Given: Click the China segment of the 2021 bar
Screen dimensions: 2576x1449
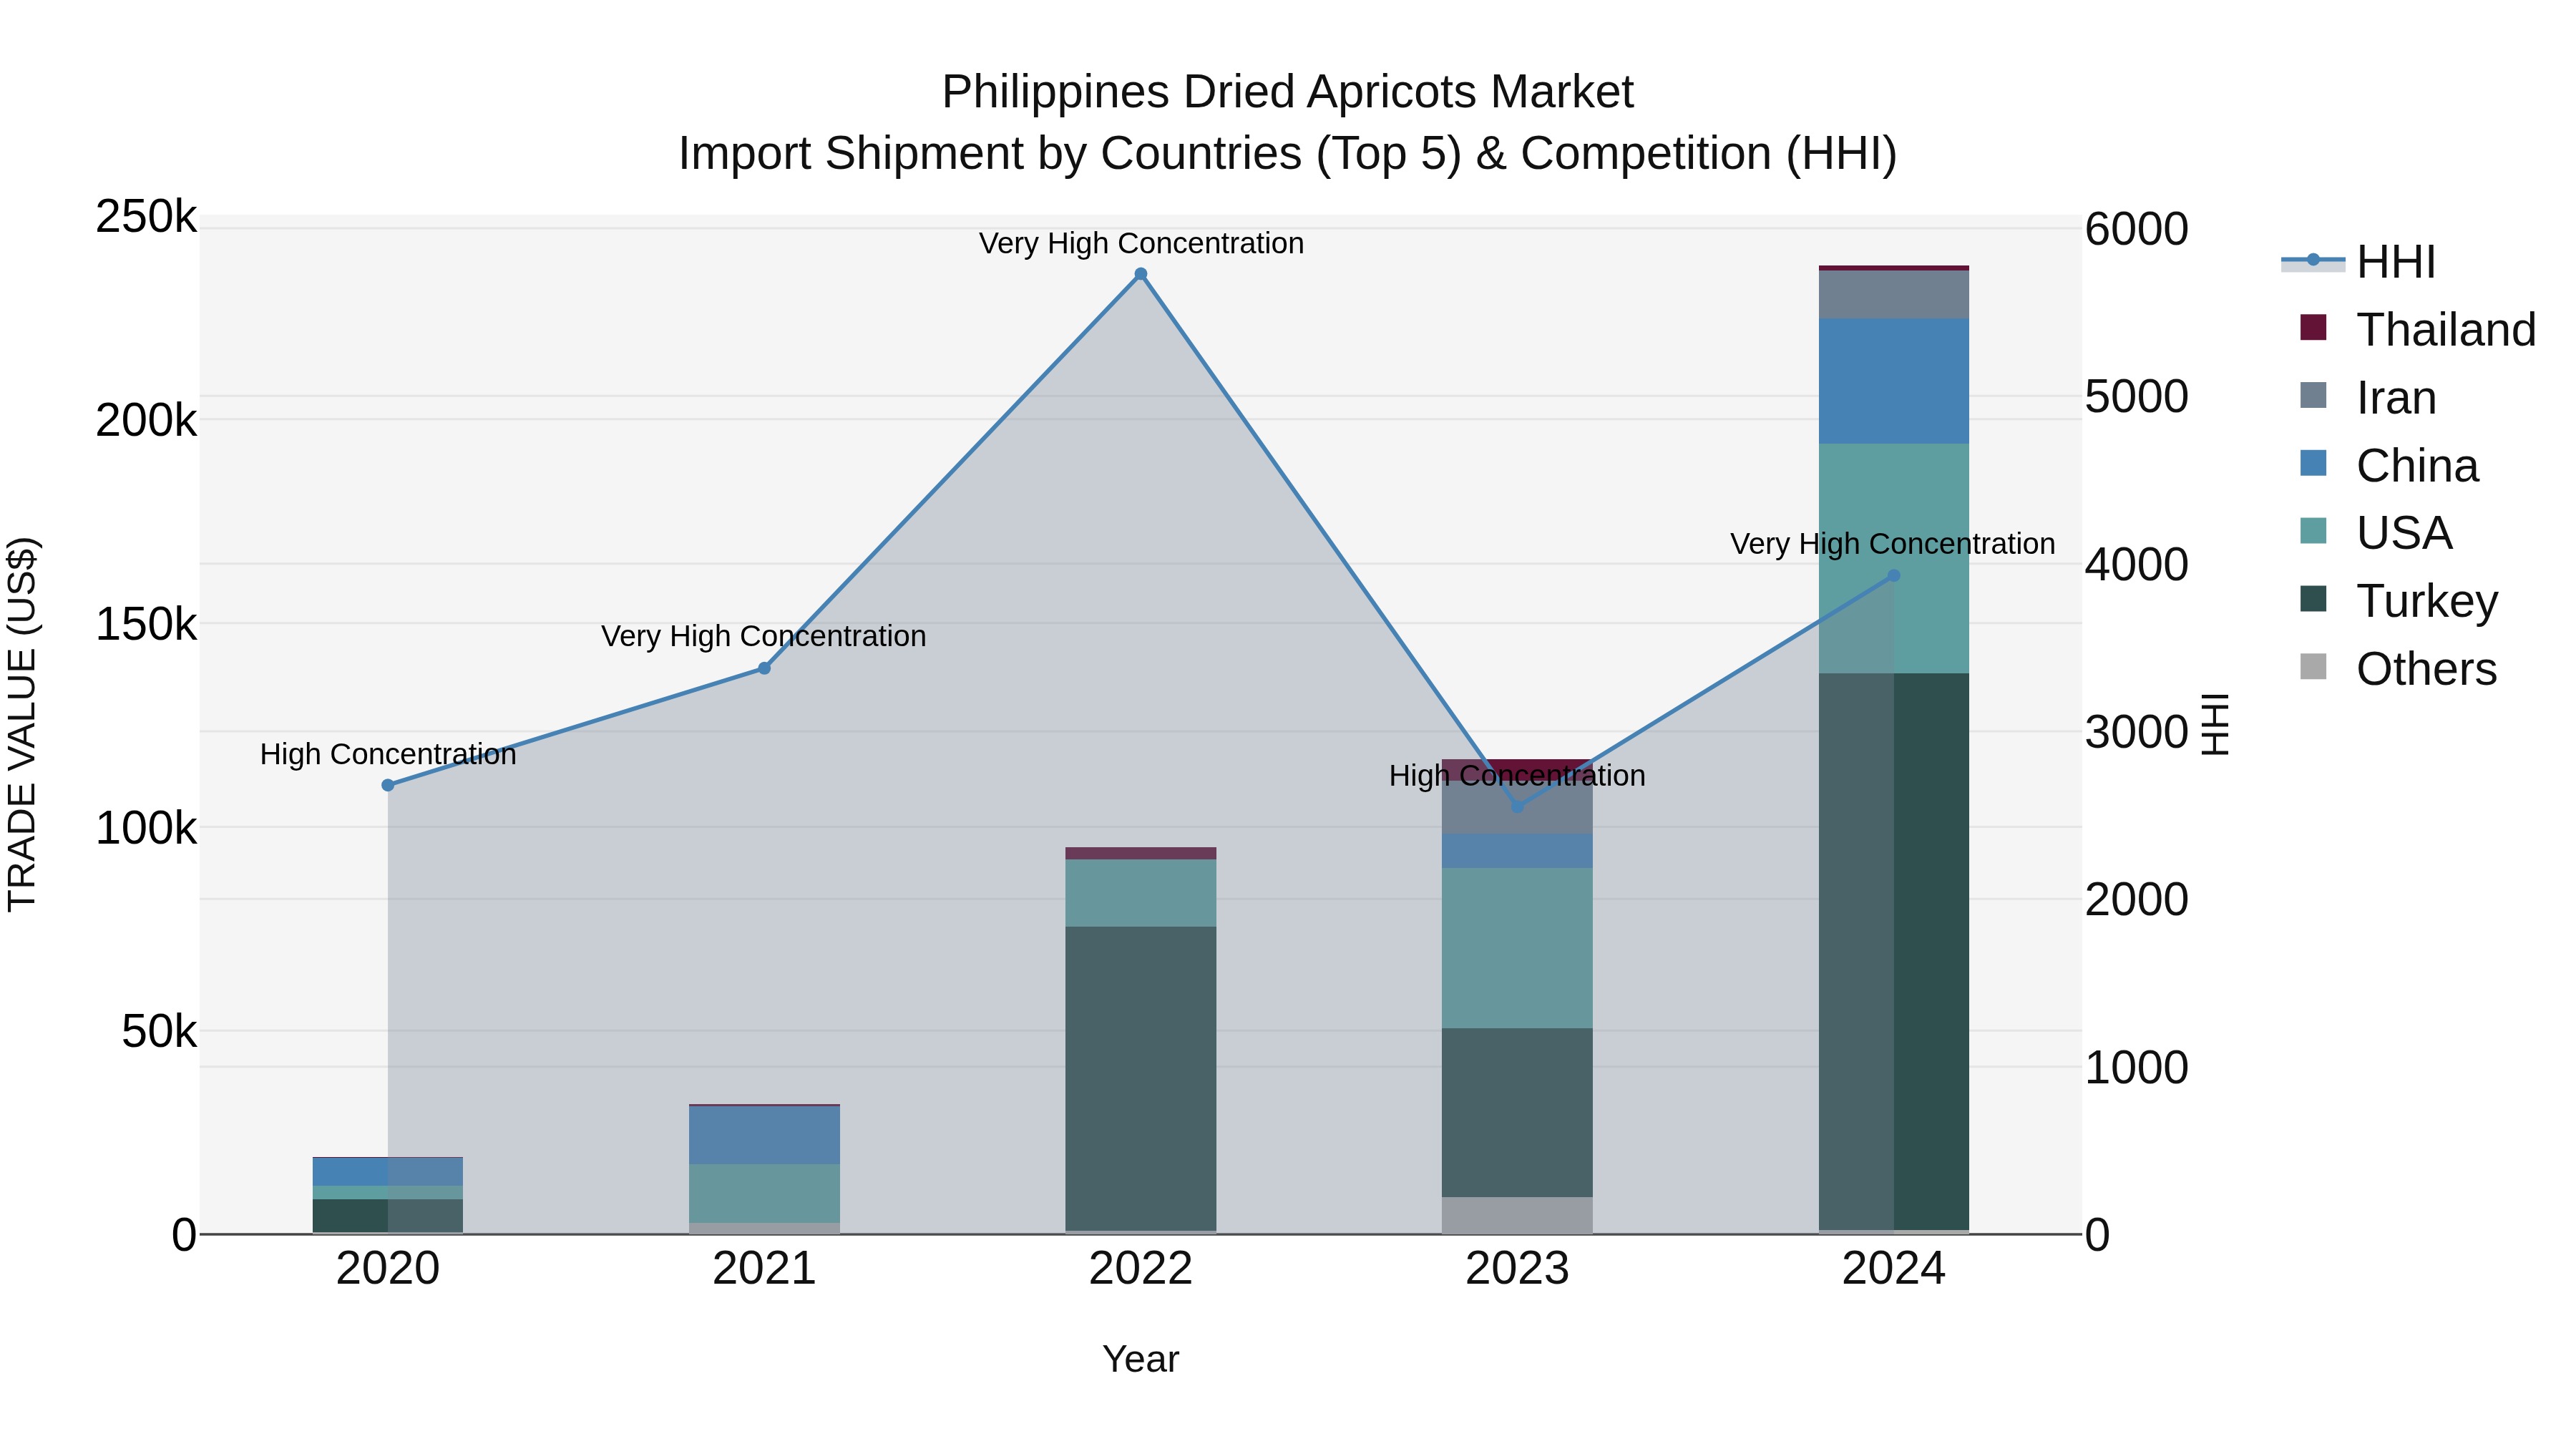Looking at the screenshot, I should point(764,1135).
